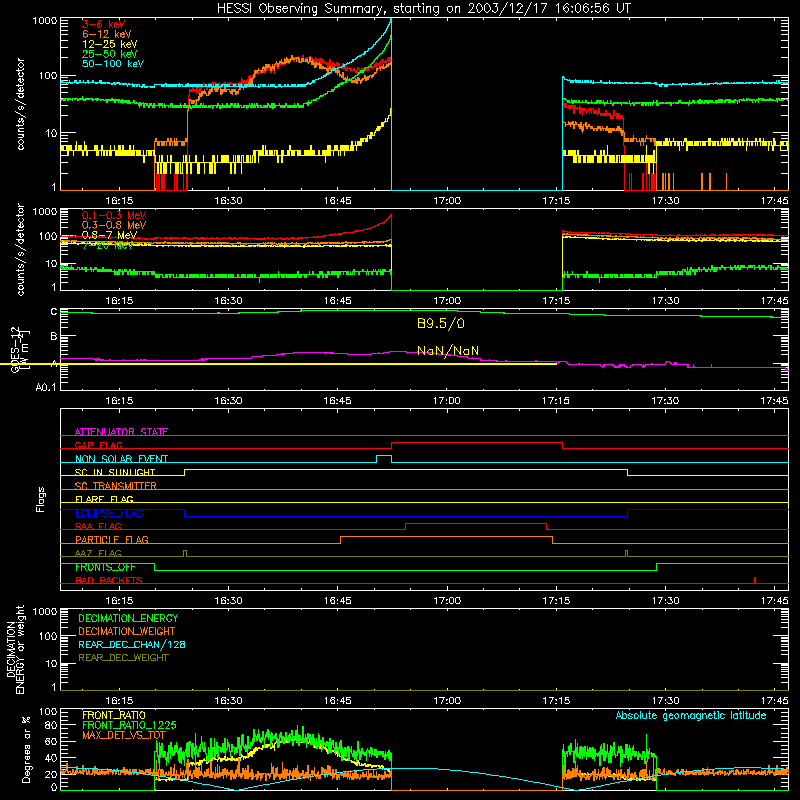Click the REAR_DEC_WEIGHT legend entry

pos(123,658)
